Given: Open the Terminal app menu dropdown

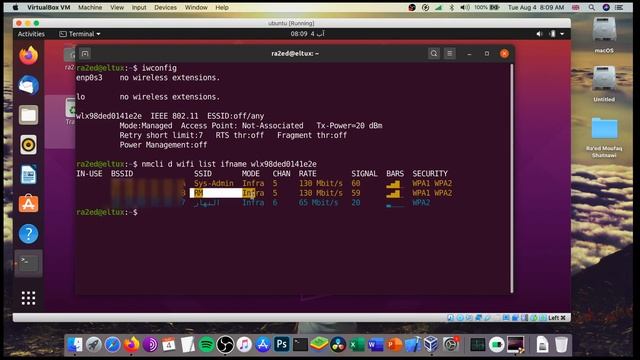Looking at the screenshot, I should (80, 34).
